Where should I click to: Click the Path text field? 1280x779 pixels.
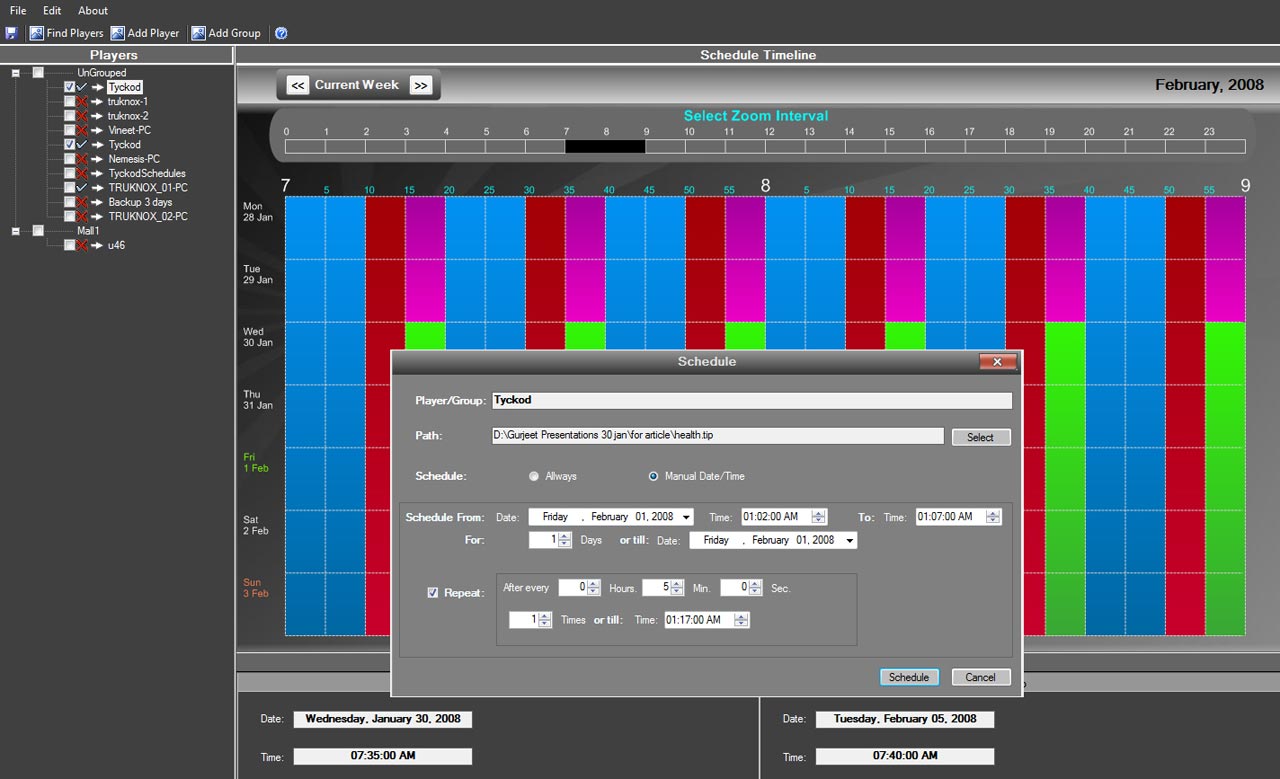pos(717,436)
